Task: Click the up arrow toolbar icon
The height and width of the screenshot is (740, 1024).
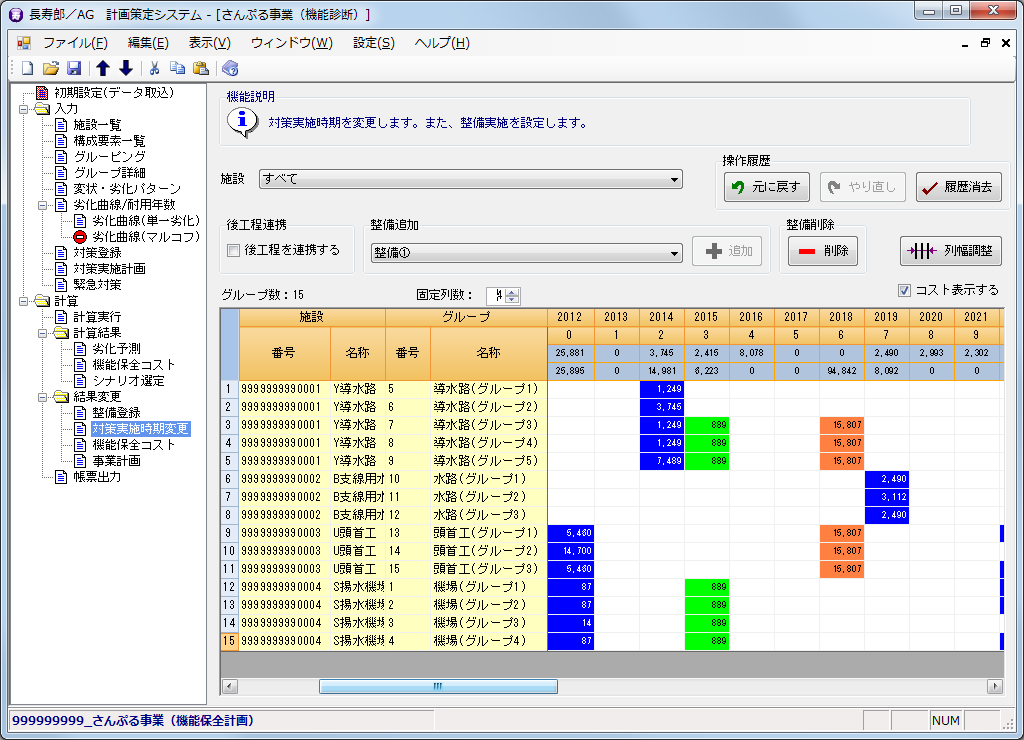Action: 103,68
